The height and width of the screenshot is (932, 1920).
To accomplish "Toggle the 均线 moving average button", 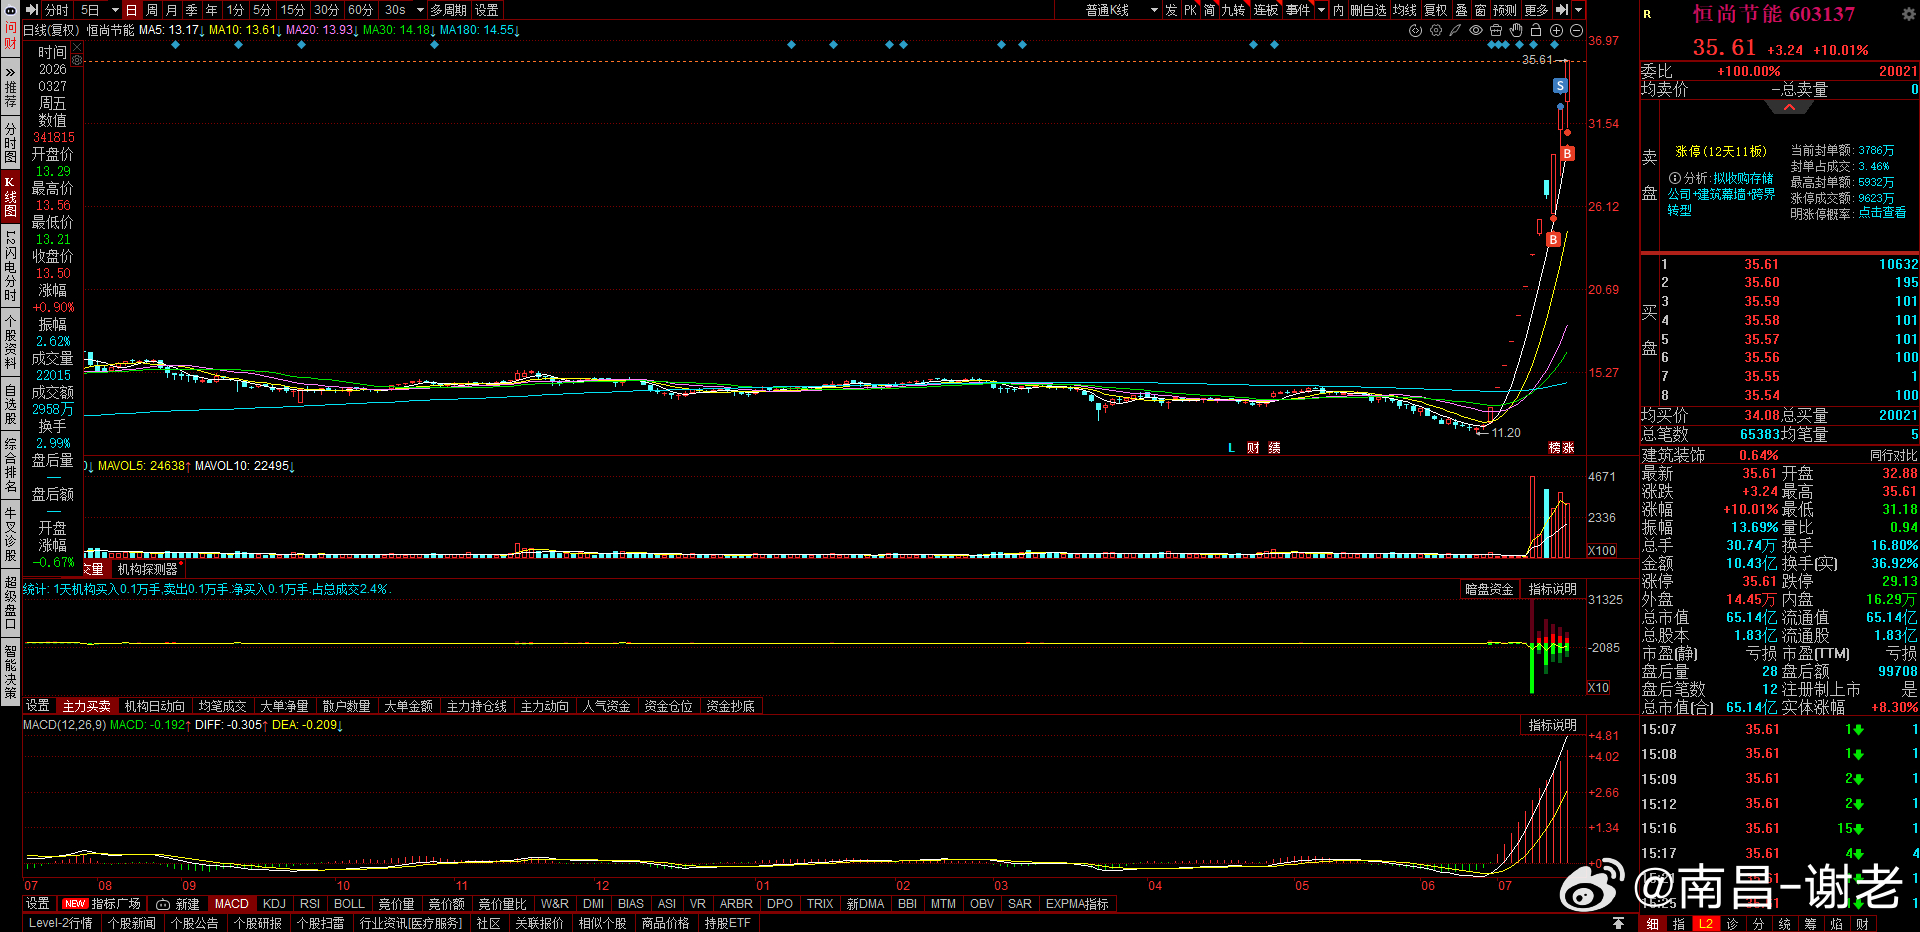I will coord(1405,10).
